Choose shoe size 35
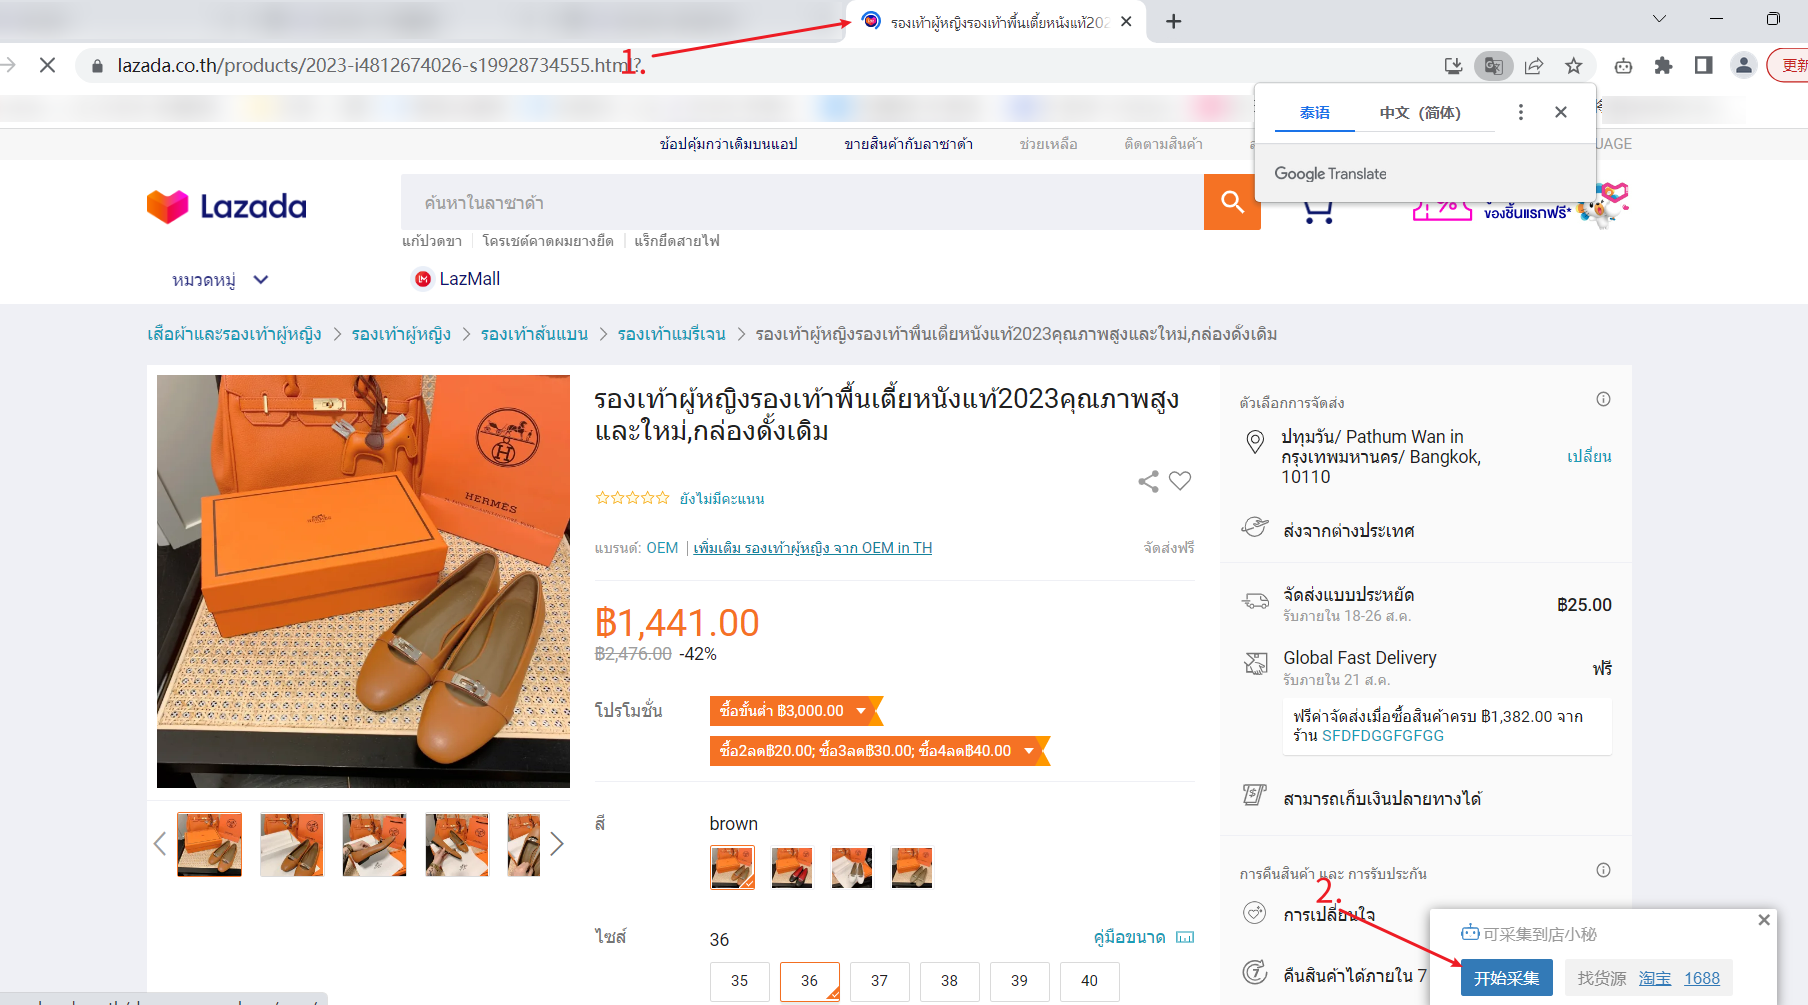This screenshot has width=1808, height=1005. pyautogui.click(x=740, y=981)
